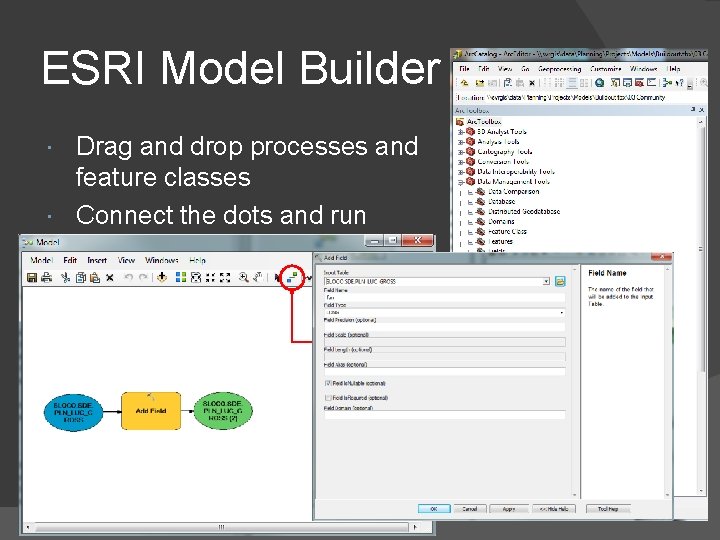Browse for Input Table with the folder icon
The image size is (720, 540).
(x=560, y=281)
